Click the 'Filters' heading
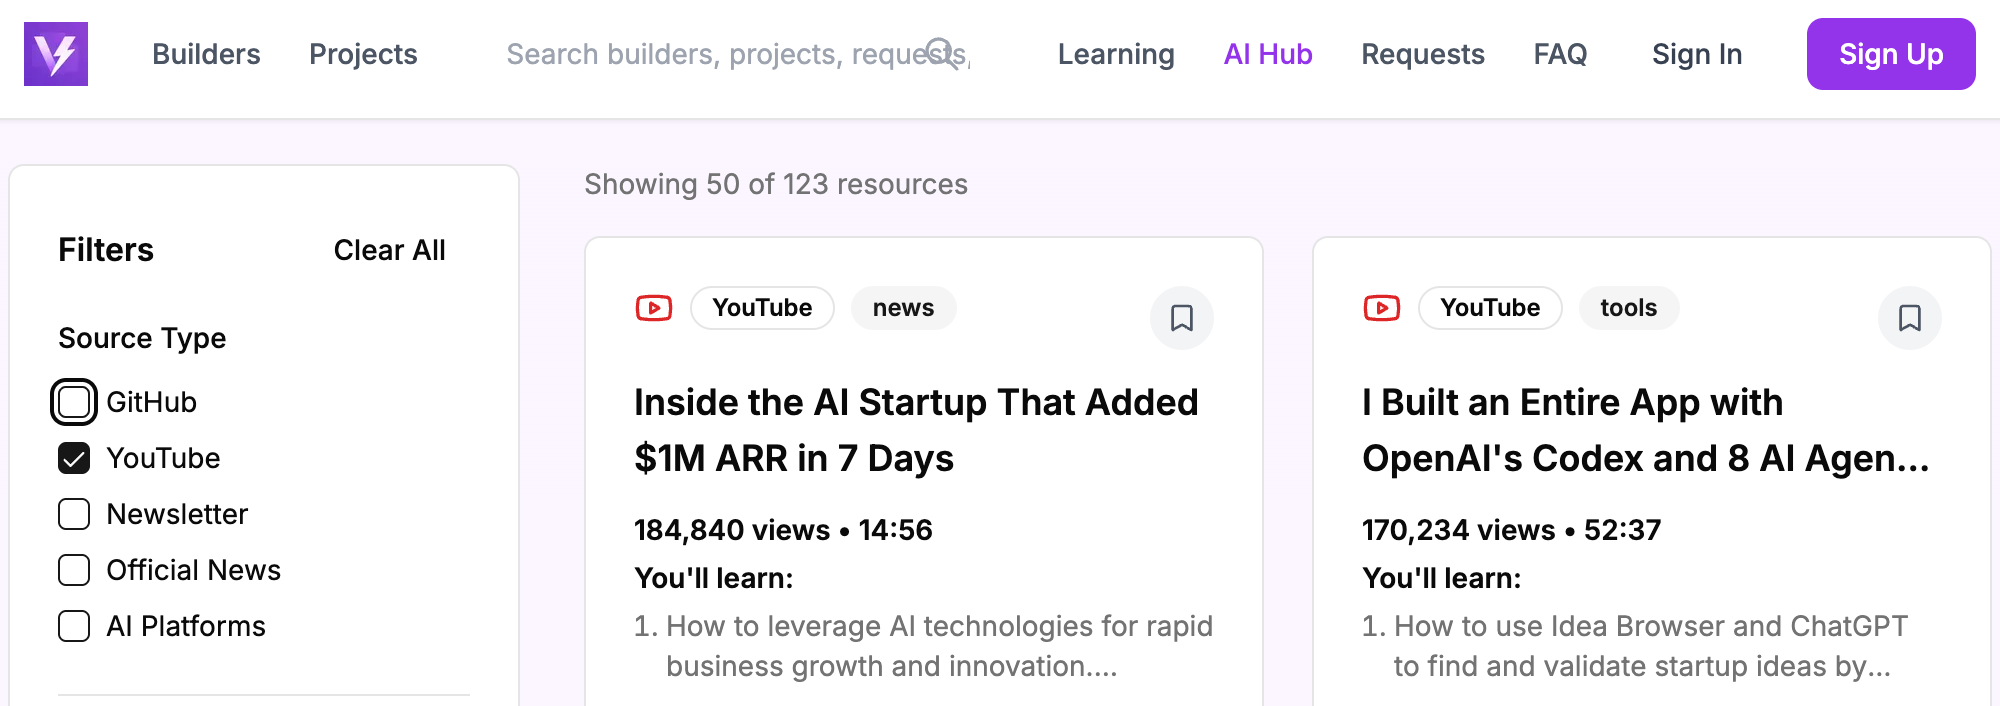The height and width of the screenshot is (706, 2000). [106, 250]
